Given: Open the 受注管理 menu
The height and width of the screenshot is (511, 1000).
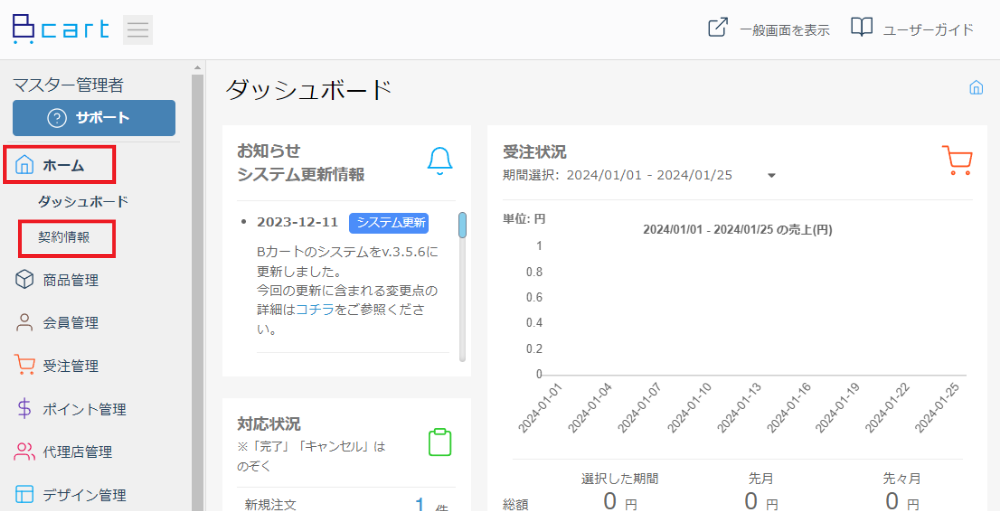Looking at the screenshot, I should [71, 366].
